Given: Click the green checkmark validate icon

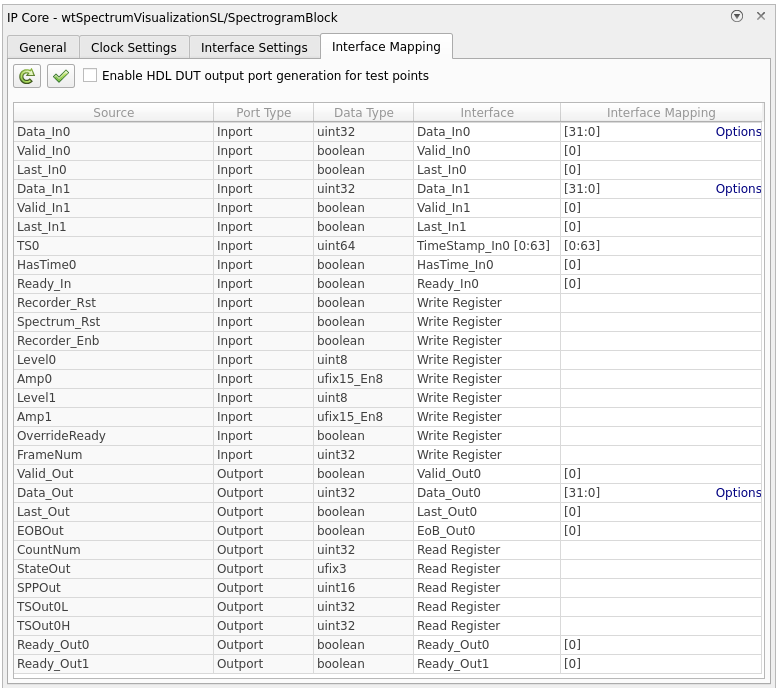Looking at the screenshot, I should [61, 76].
